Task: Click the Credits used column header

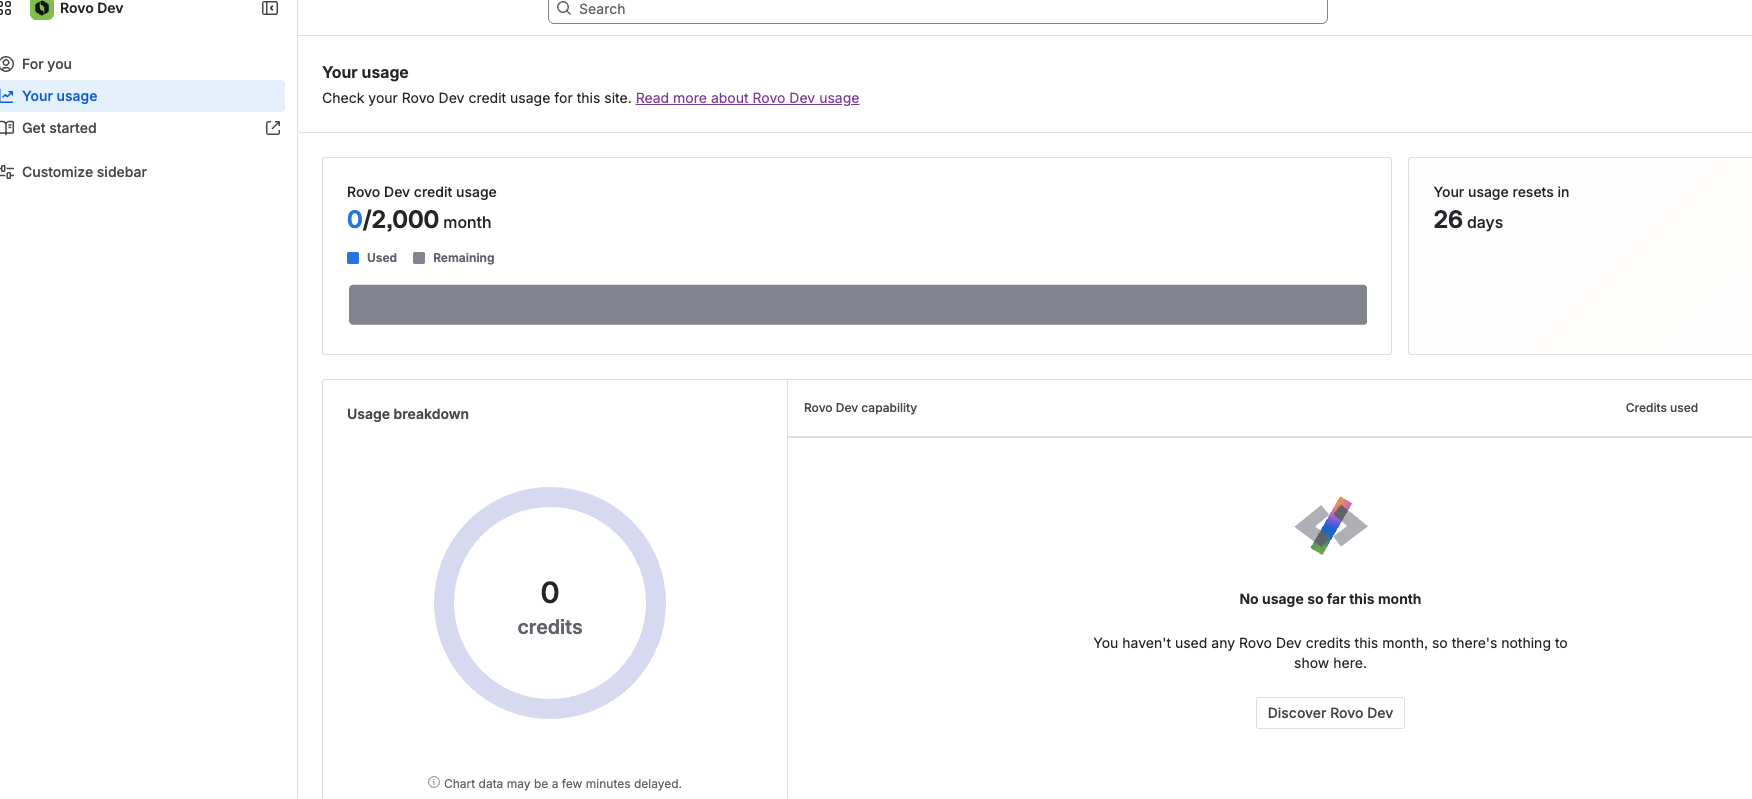Action: (x=1661, y=408)
